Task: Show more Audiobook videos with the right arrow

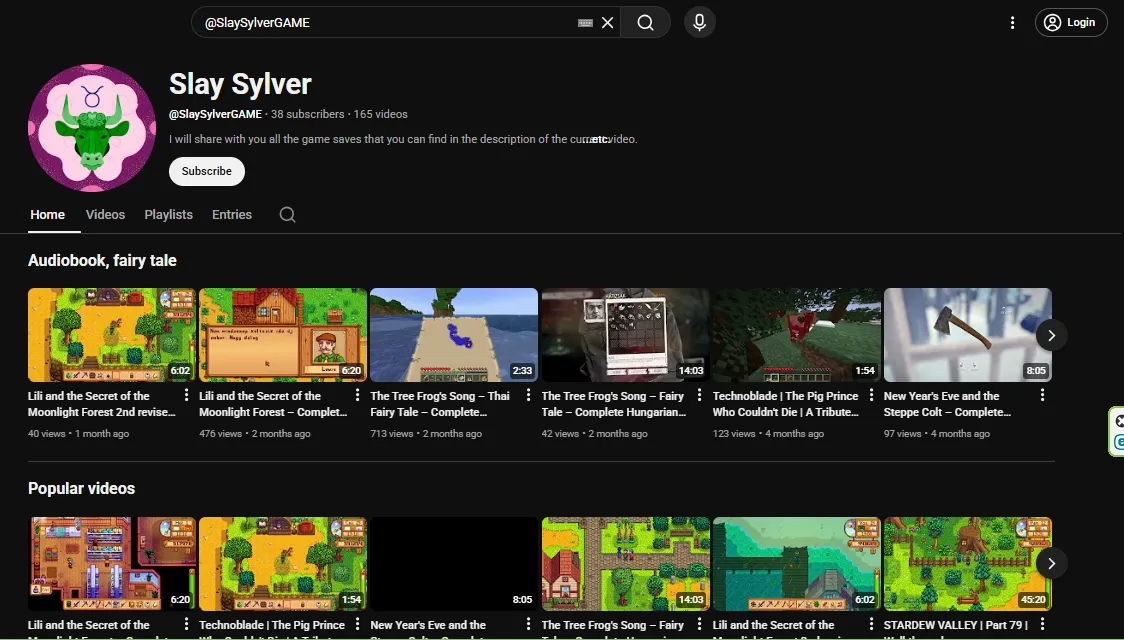Action: [1051, 335]
